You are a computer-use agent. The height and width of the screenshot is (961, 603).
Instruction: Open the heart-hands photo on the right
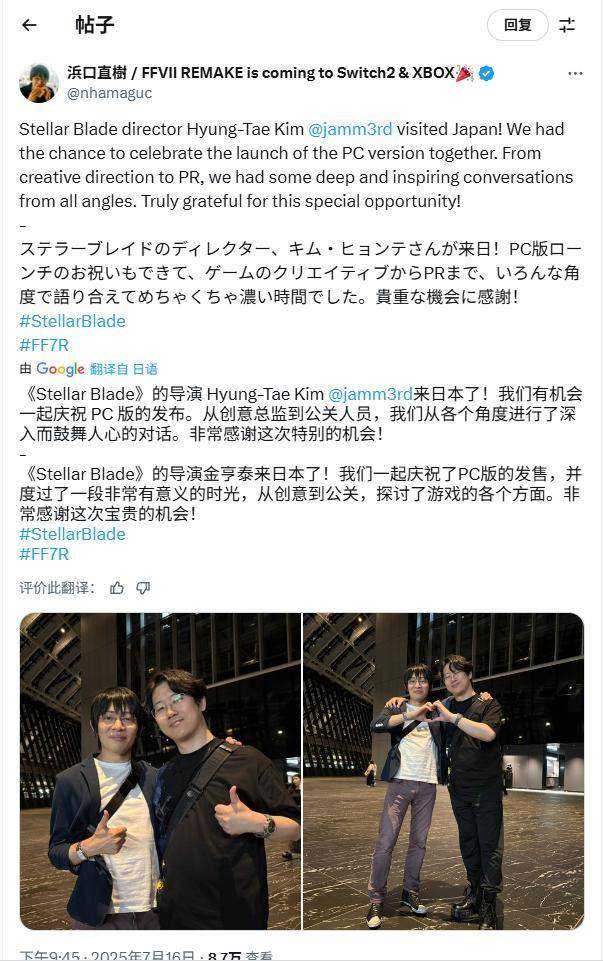pos(444,771)
